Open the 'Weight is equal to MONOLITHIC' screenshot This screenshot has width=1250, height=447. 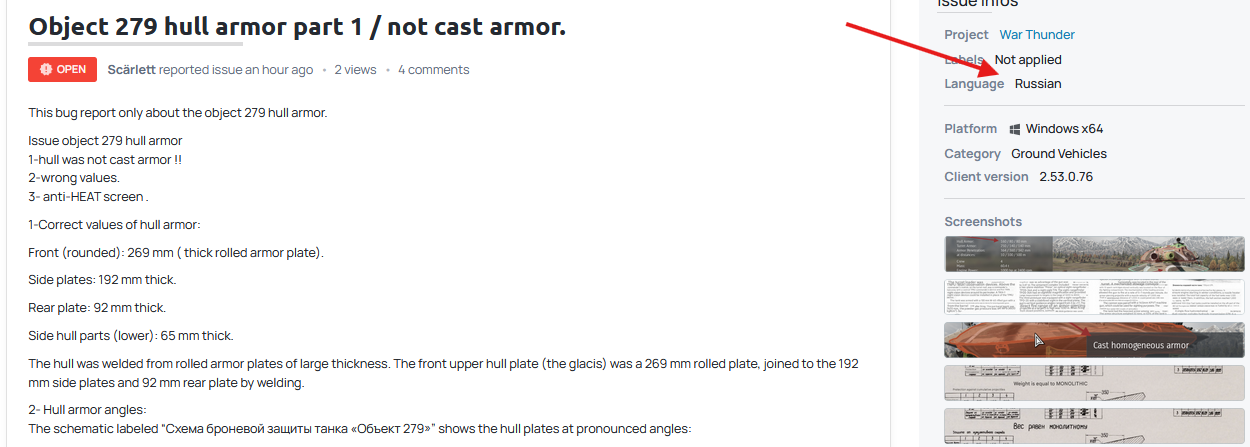(1094, 383)
